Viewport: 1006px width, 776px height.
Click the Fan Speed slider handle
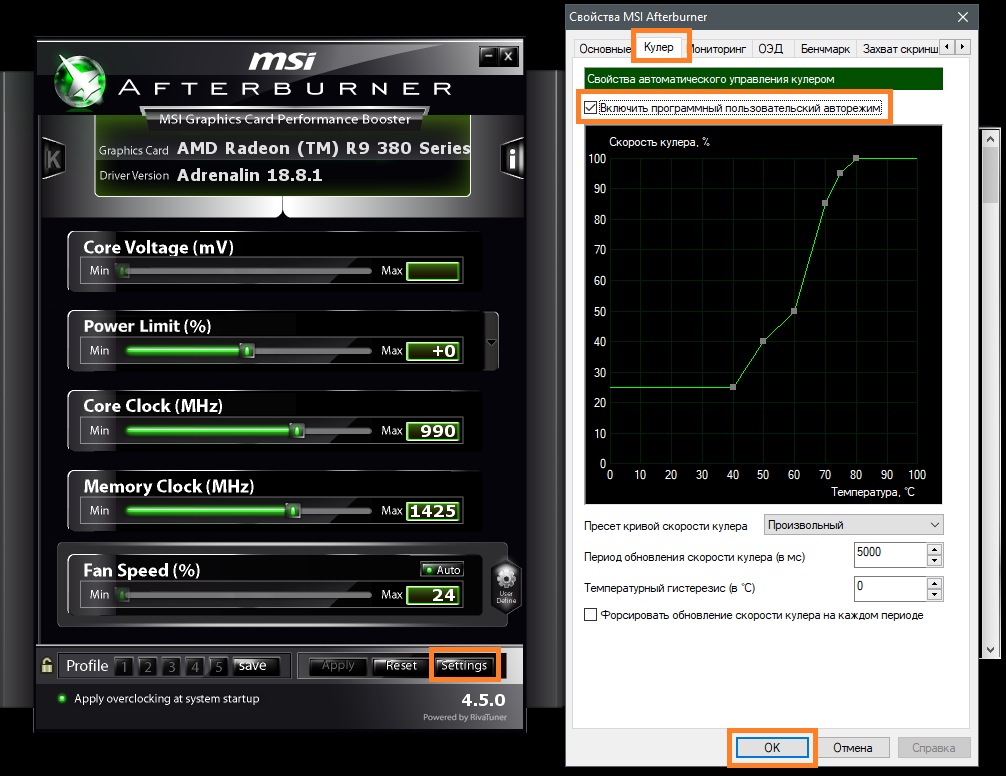pos(124,595)
